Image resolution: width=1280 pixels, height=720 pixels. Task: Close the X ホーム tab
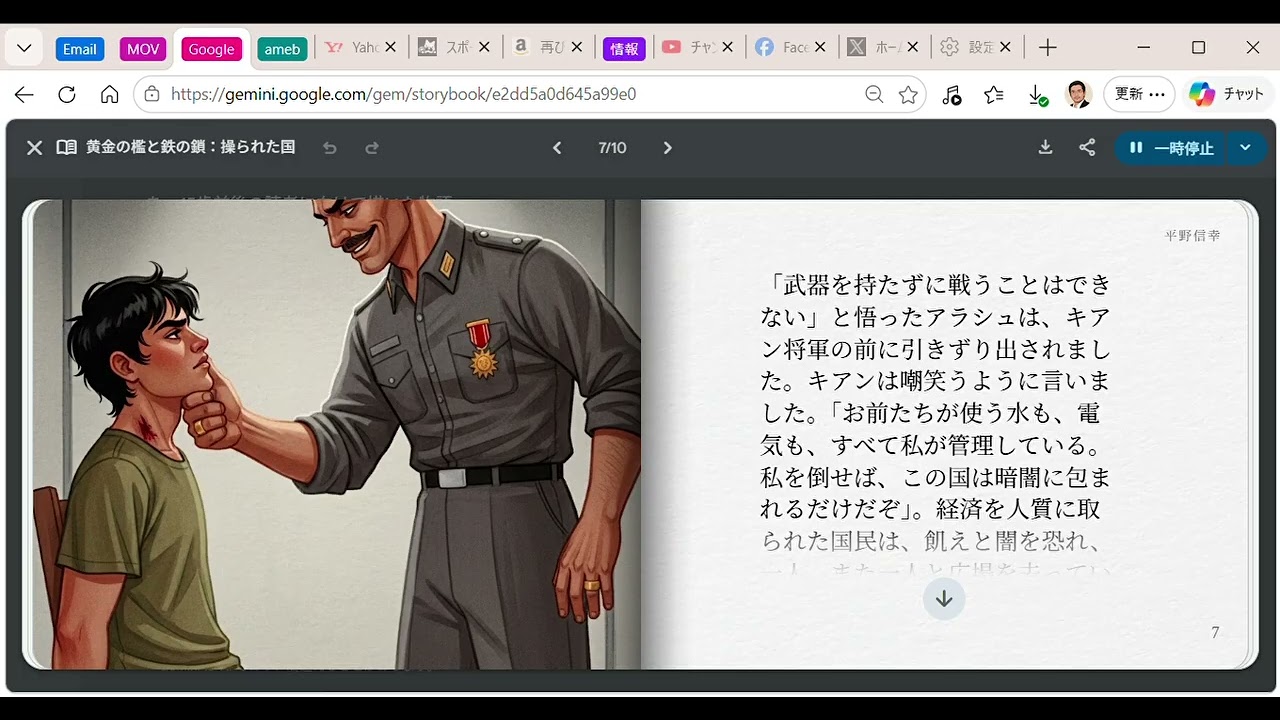click(x=912, y=47)
